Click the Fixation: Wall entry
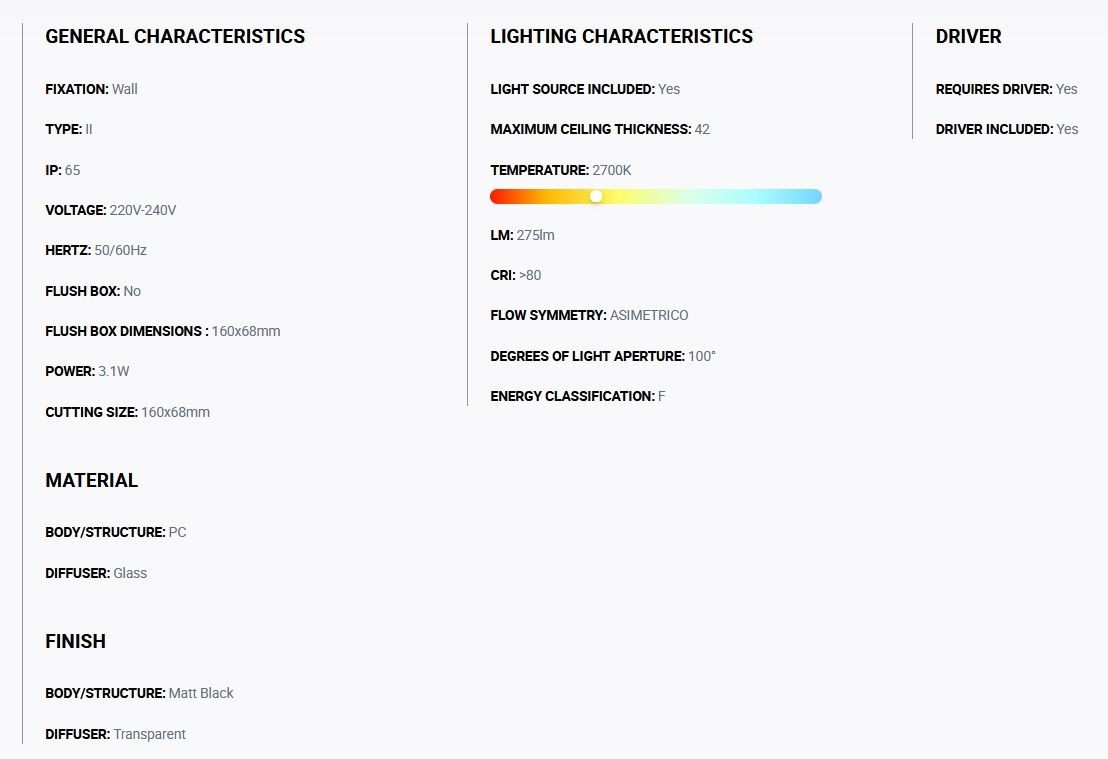The width and height of the screenshot is (1108, 759). [91, 89]
